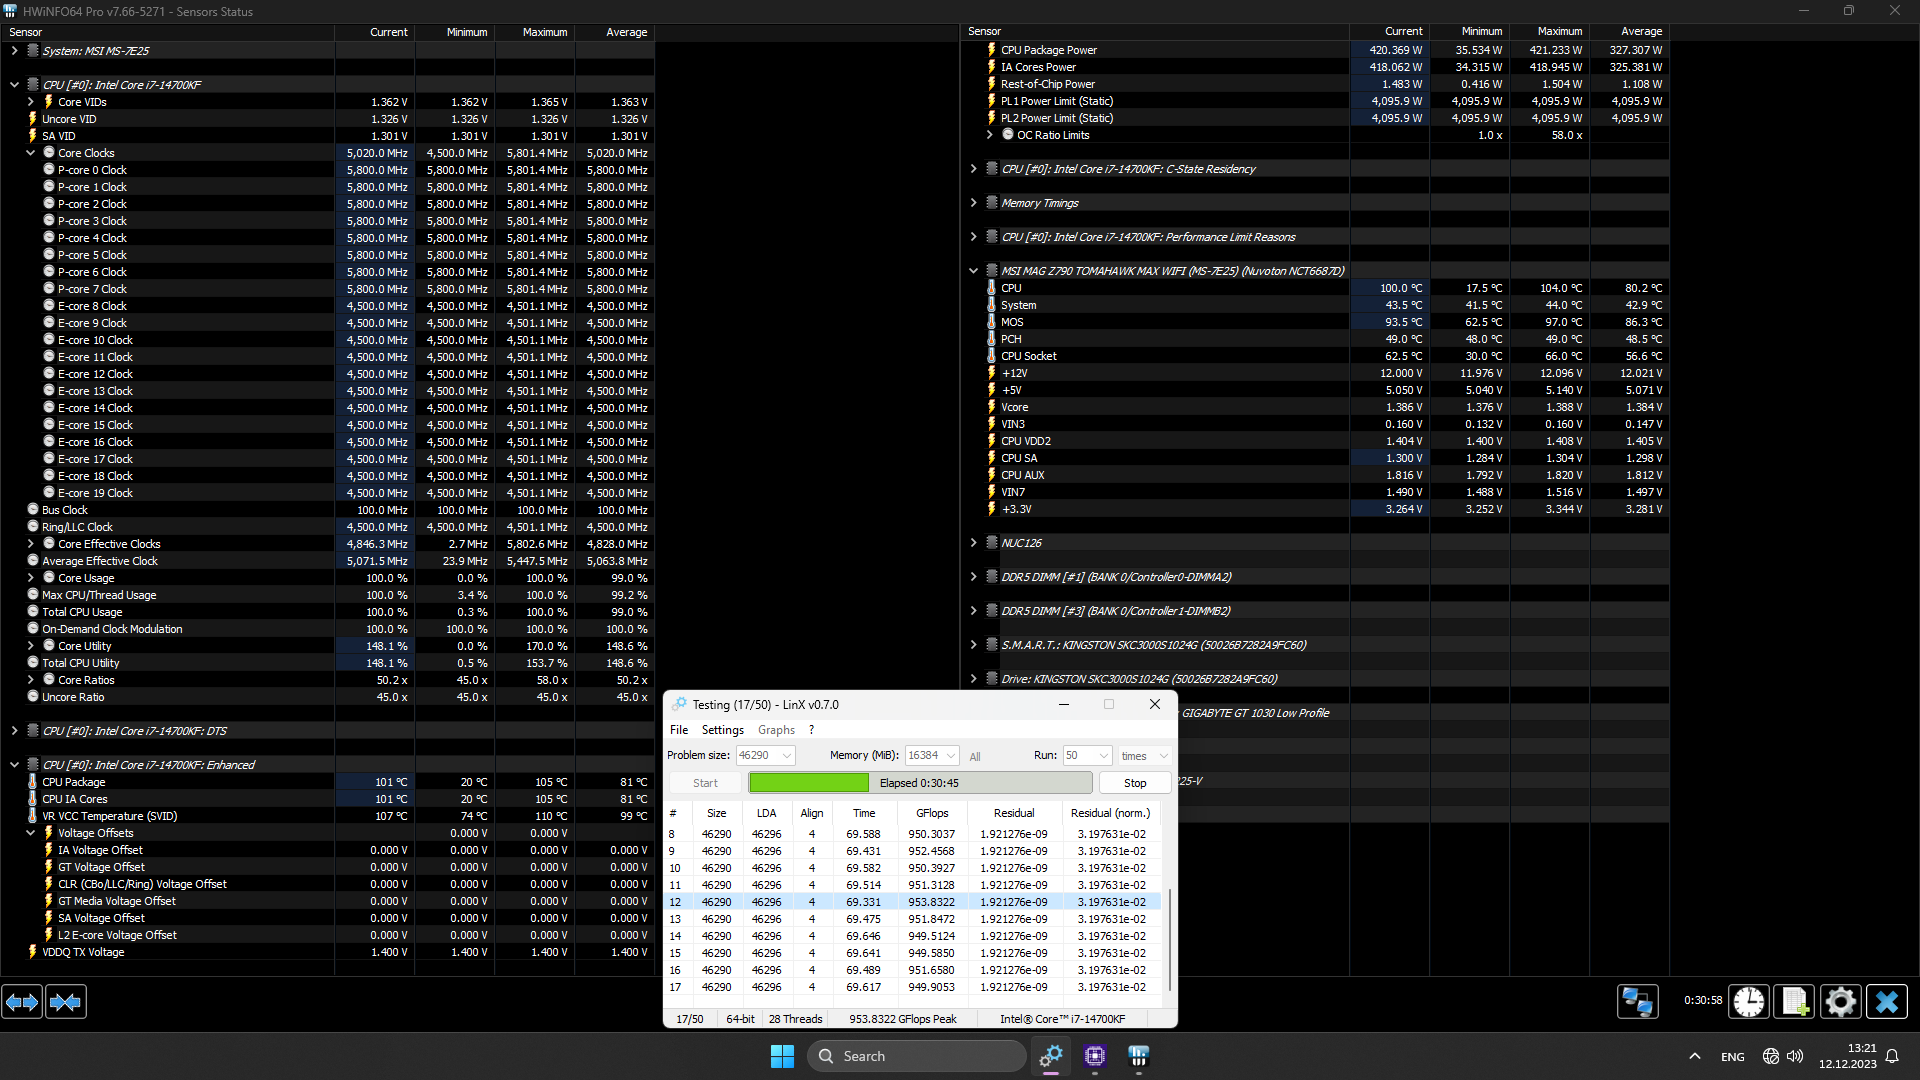The width and height of the screenshot is (1920, 1080).
Task: Open the Windows Start menu
Action: 782,1056
